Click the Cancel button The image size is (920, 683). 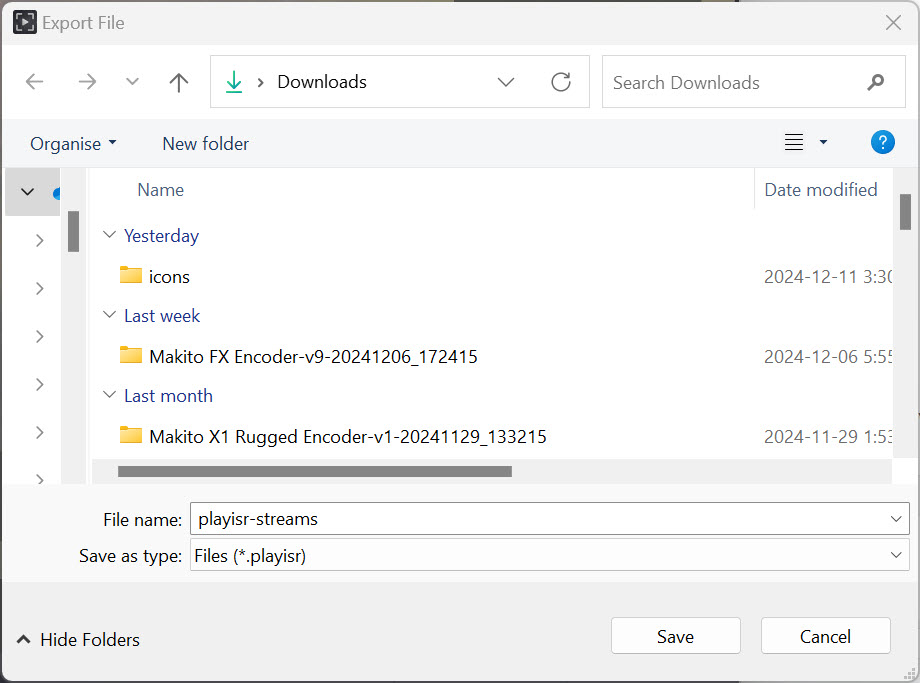pos(825,636)
